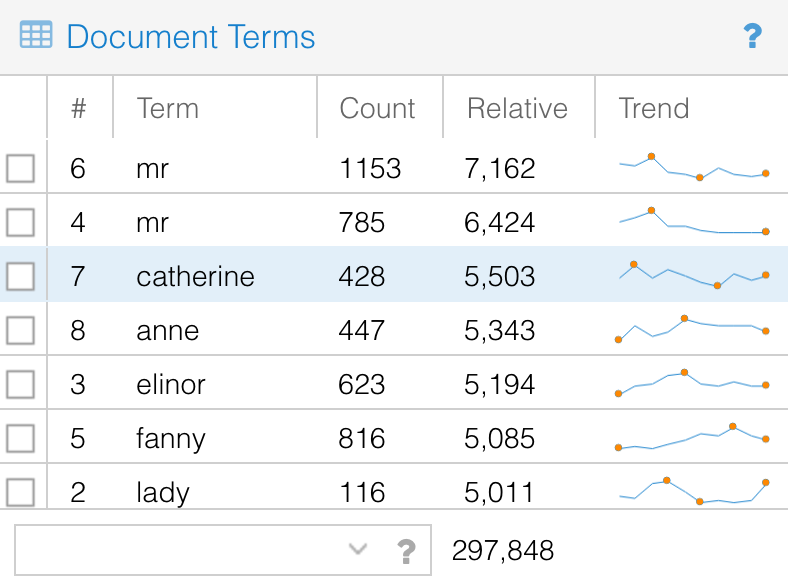Click the trend sparkline for lady
788x576 pixels.
tap(692, 491)
